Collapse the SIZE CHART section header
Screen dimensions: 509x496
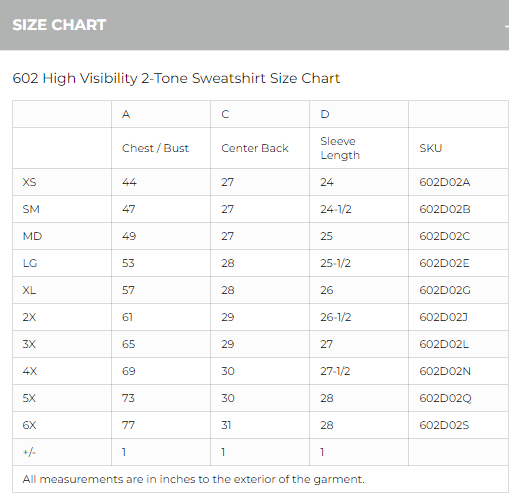pyautogui.click(x=254, y=25)
